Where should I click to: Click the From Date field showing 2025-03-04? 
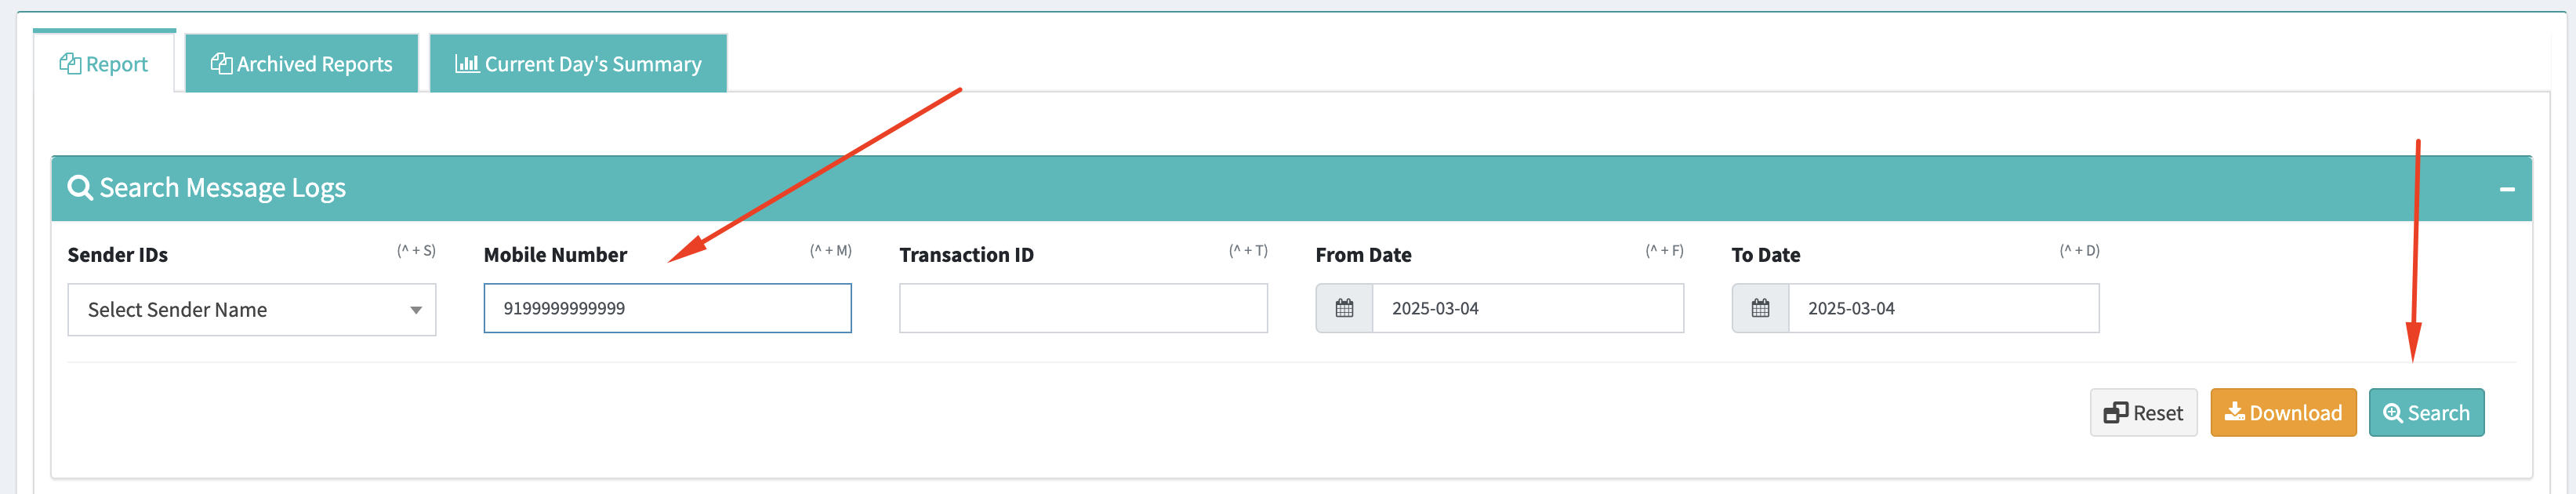click(1527, 308)
